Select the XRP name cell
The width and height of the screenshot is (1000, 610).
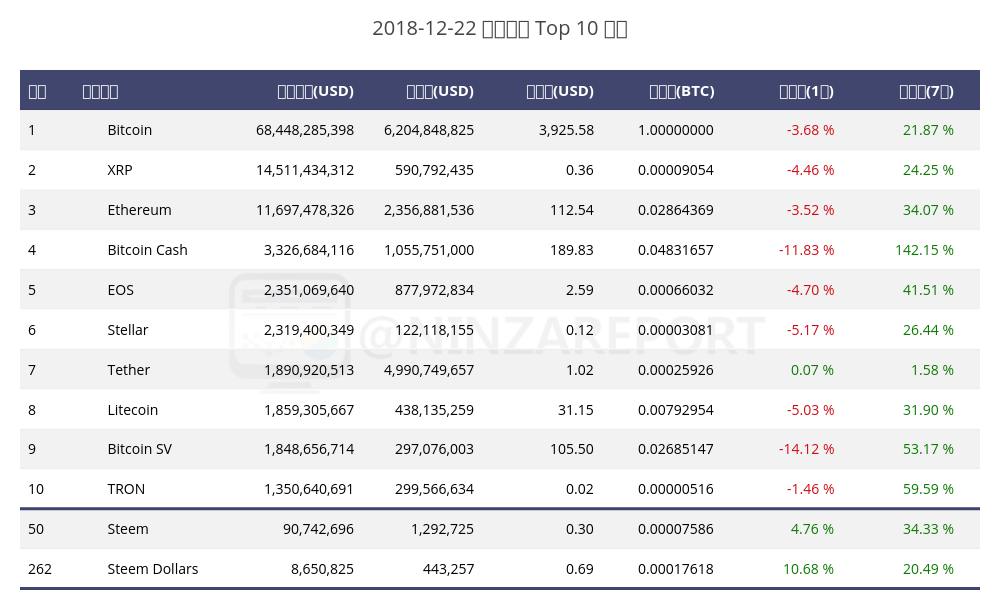[x=120, y=170]
